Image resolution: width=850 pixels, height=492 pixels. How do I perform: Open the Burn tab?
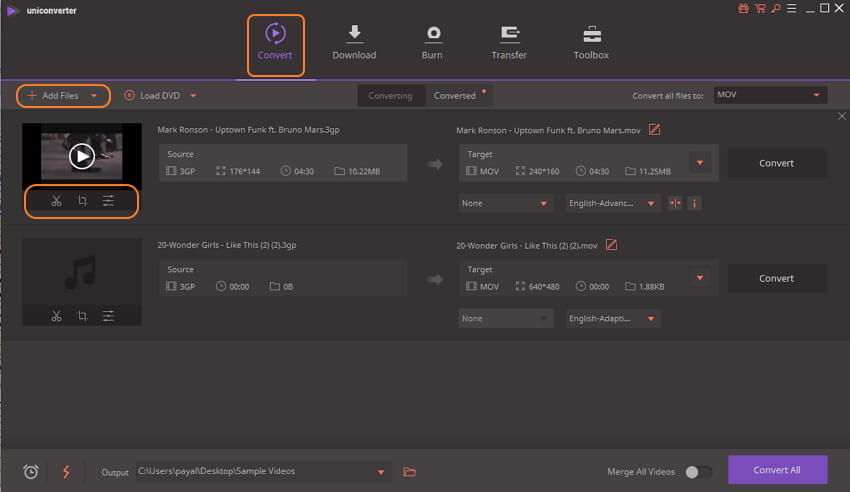point(432,43)
